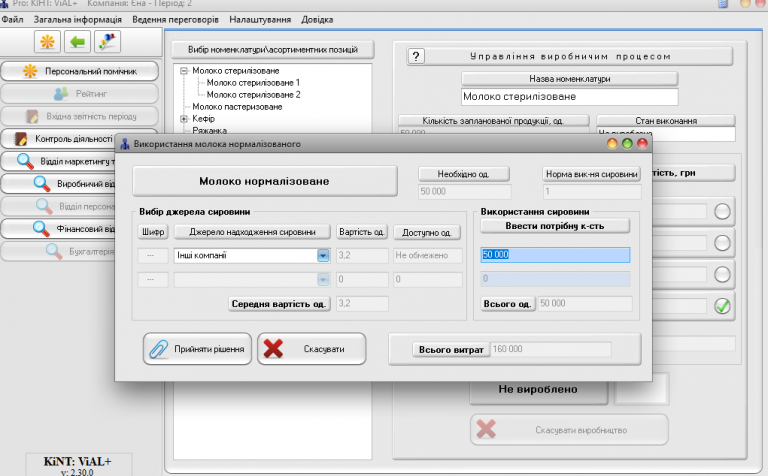This screenshot has height=476, width=768.
Task: Click the green checkmark indicator in background panel
Action: tap(722, 306)
